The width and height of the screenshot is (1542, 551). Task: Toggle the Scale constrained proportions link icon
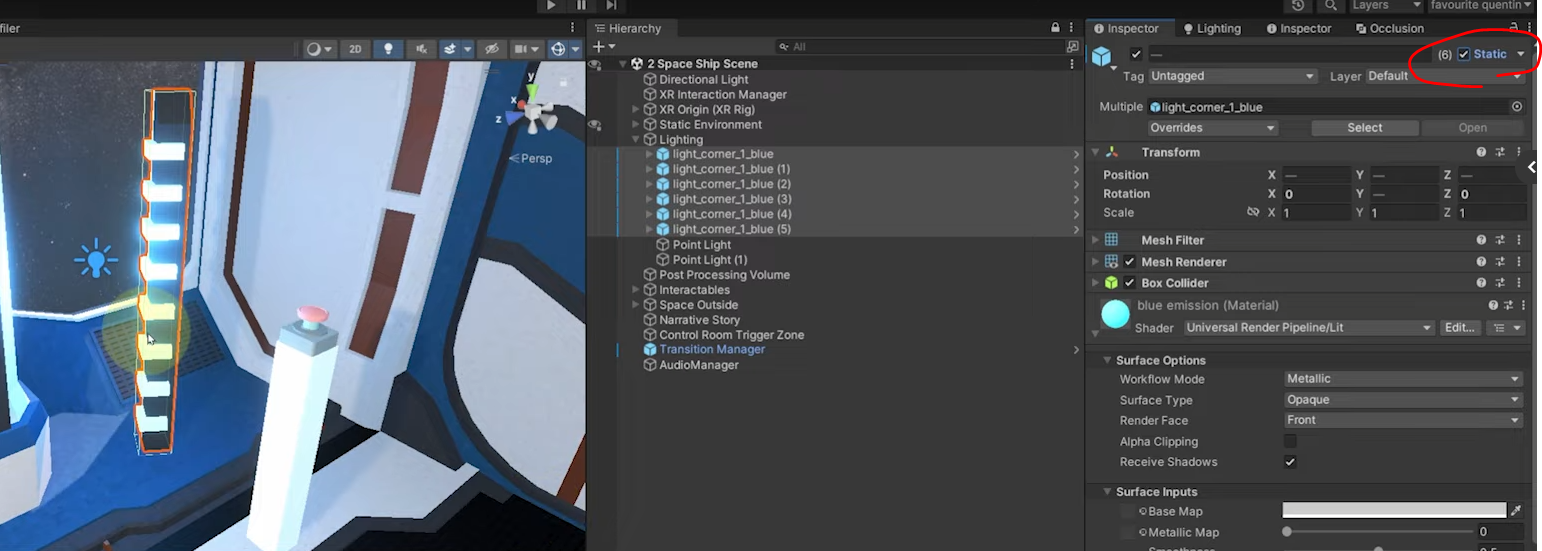1253,213
